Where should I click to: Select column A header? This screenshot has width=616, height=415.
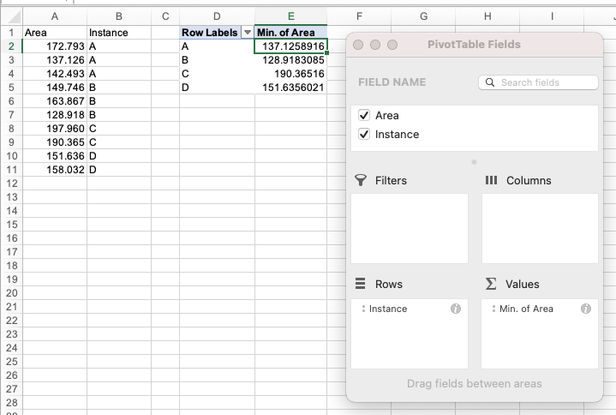[55, 17]
